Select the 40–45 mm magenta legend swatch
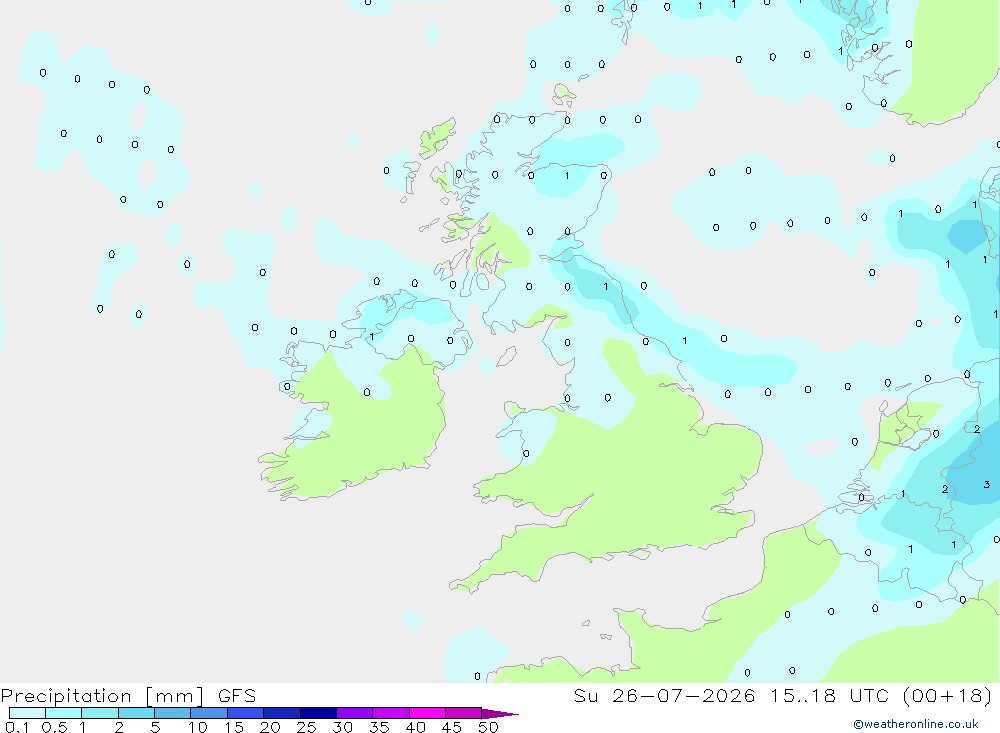 click(427, 713)
